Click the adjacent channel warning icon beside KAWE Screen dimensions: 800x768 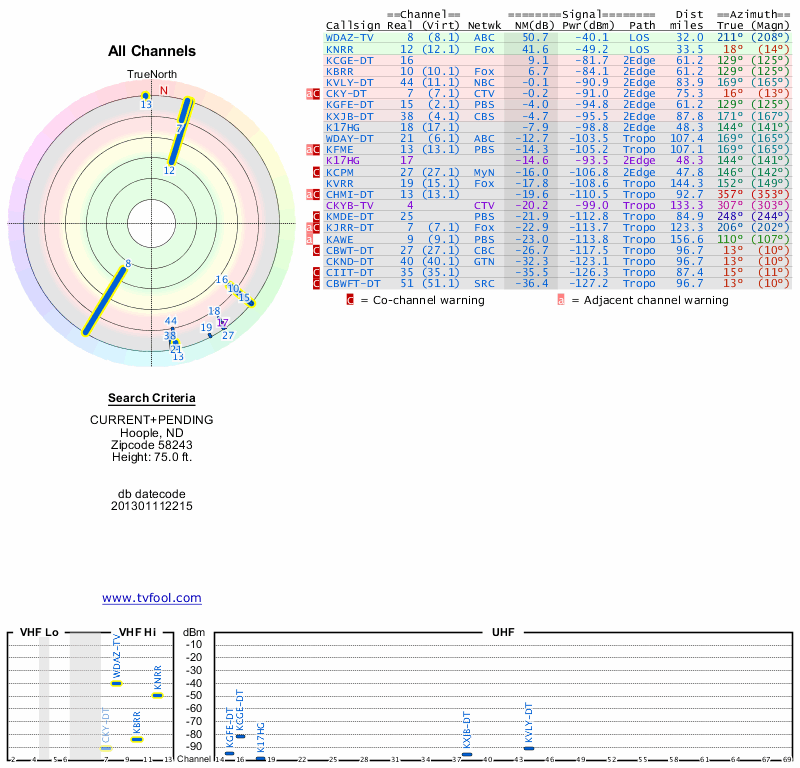(x=310, y=240)
